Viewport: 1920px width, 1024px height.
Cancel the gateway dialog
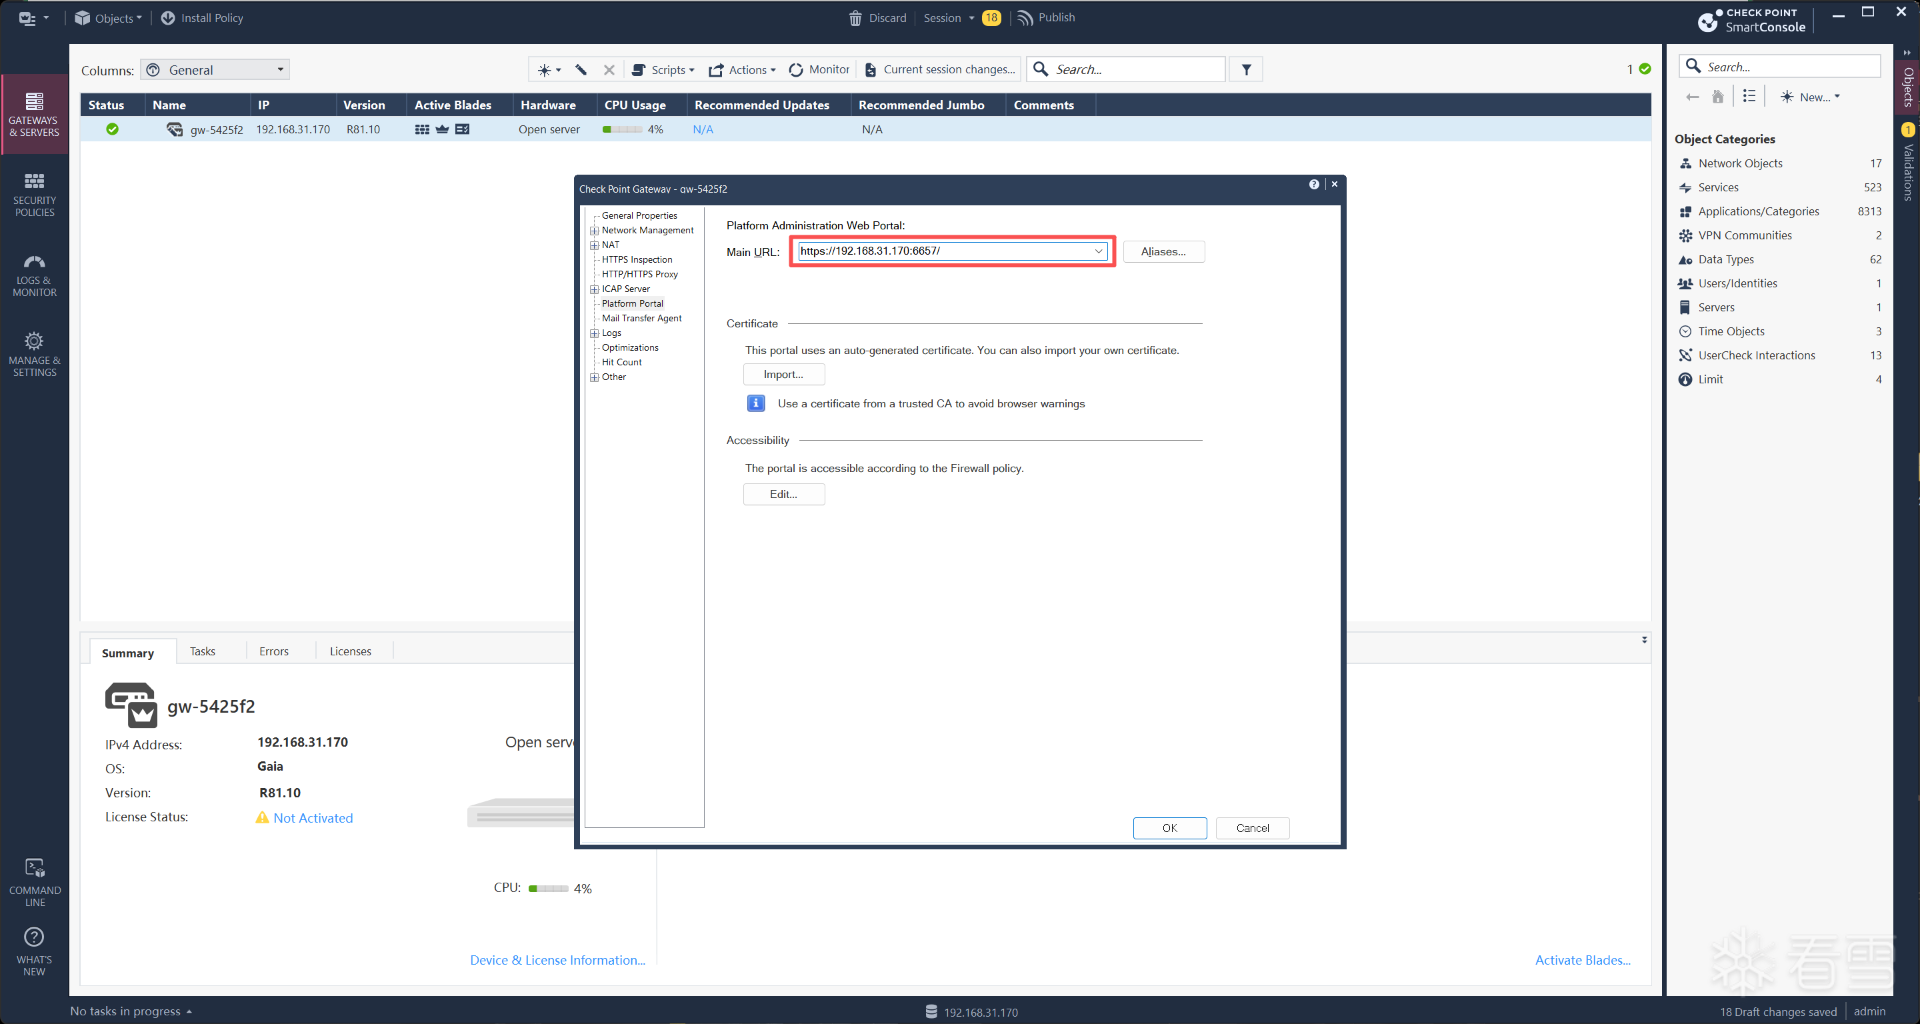pos(1253,828)
